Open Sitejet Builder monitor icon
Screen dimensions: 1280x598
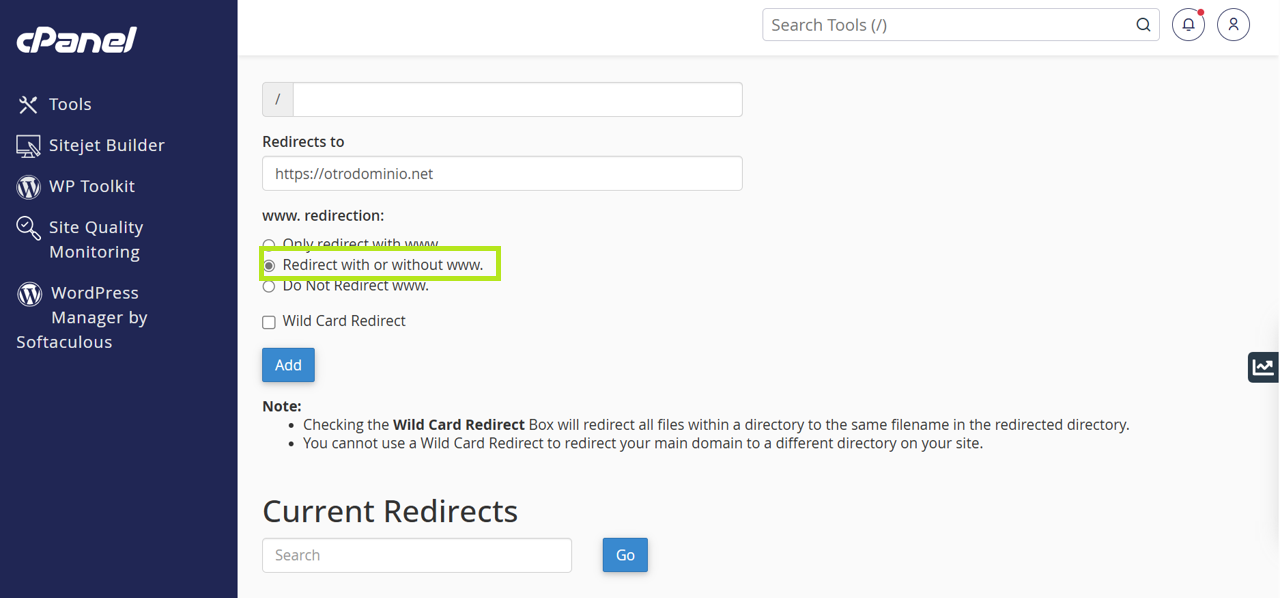[28, 146]
